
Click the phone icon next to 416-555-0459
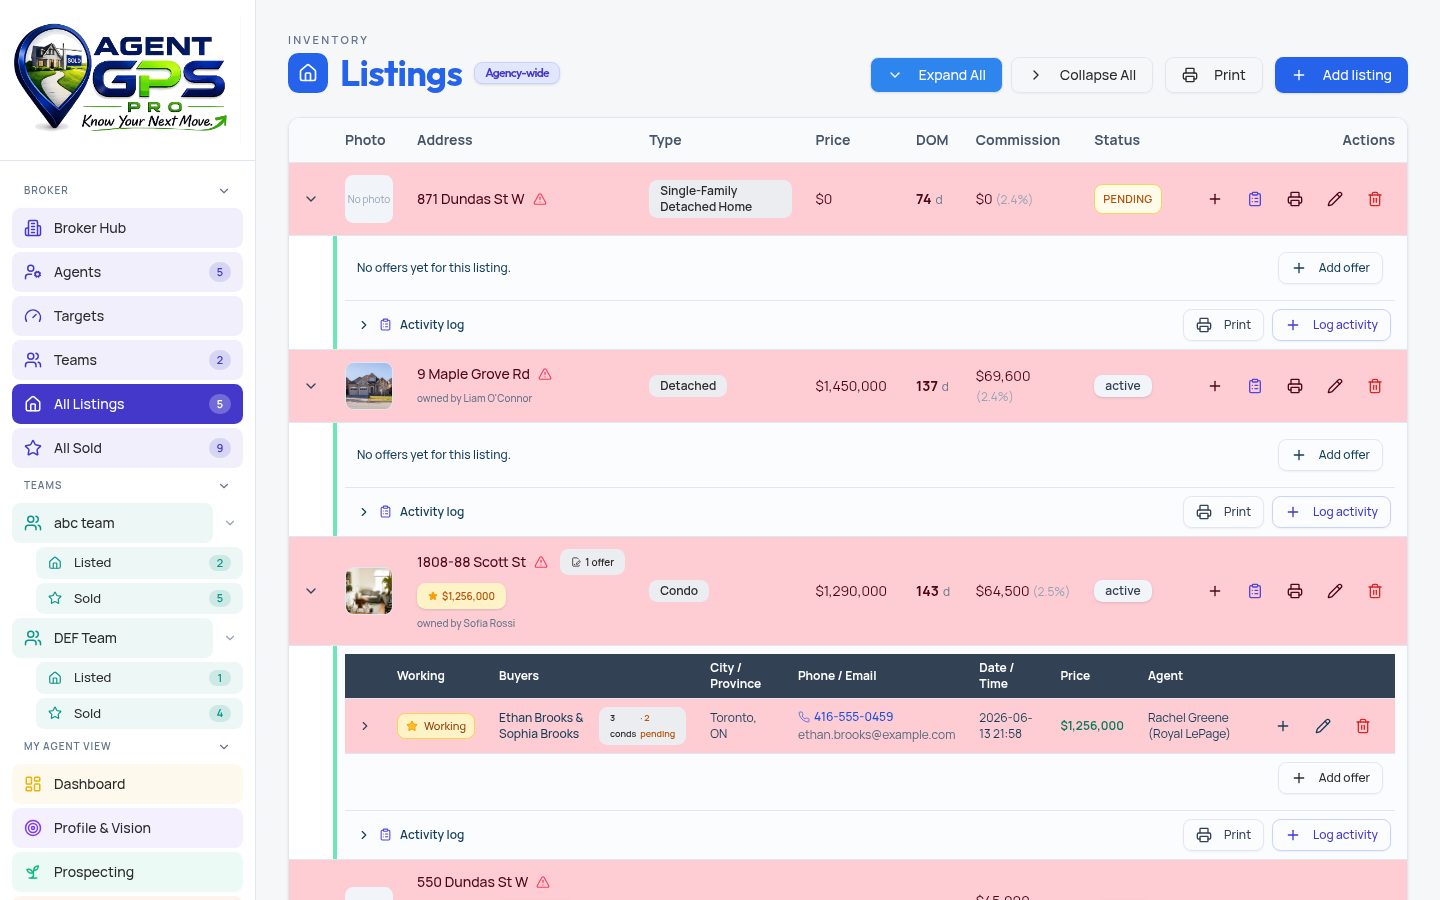tap(804, 717)
